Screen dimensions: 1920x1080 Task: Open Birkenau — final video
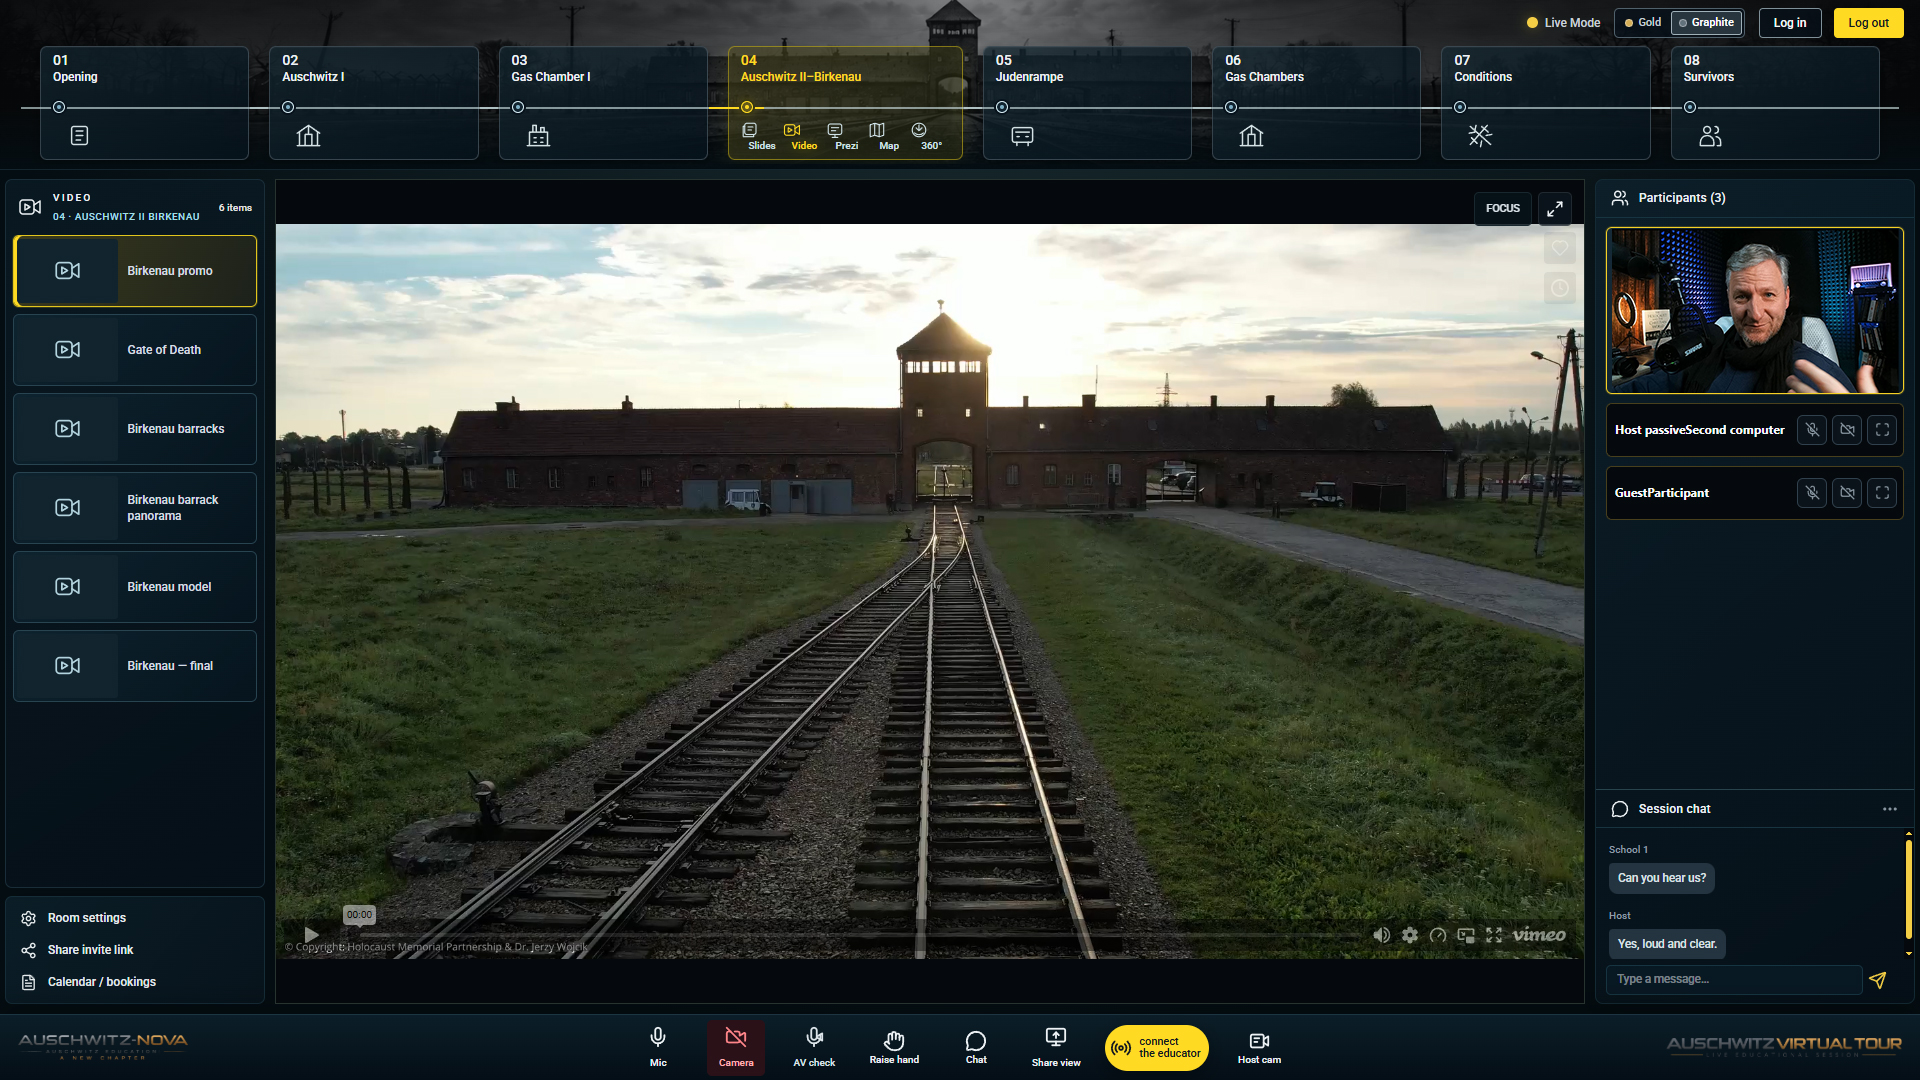pos(135,666)
